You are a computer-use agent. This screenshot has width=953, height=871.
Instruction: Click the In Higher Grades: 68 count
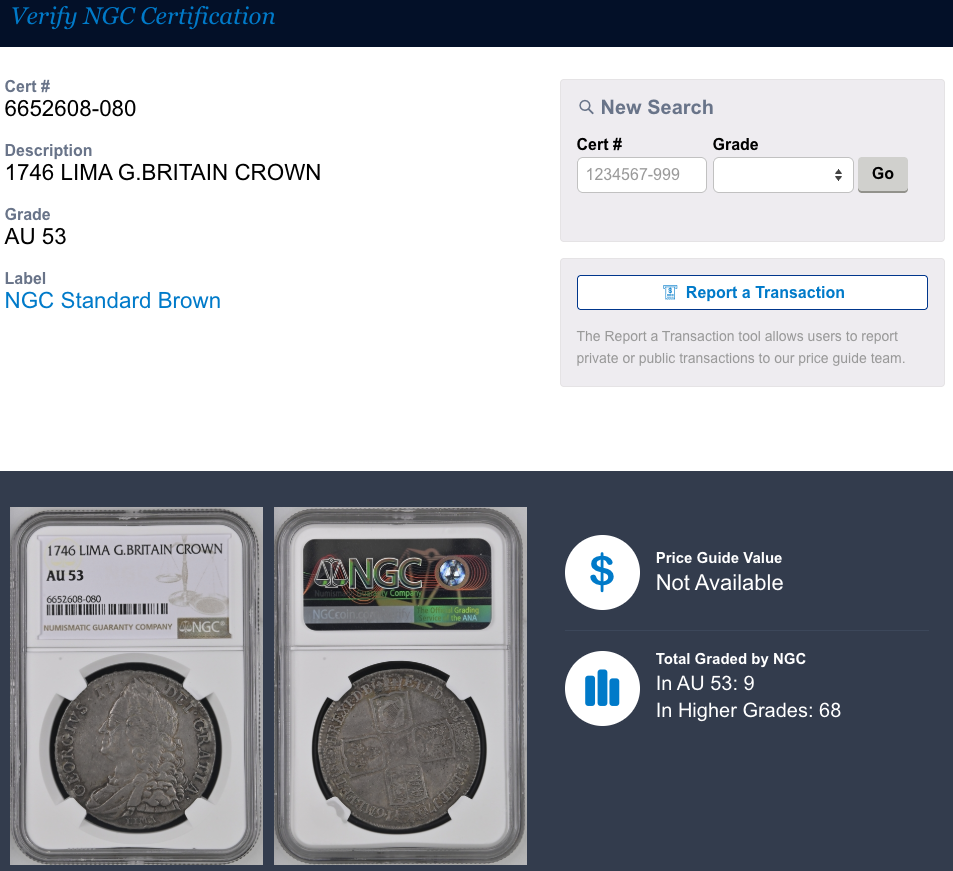pyautogui.click(x=748, y=711)
